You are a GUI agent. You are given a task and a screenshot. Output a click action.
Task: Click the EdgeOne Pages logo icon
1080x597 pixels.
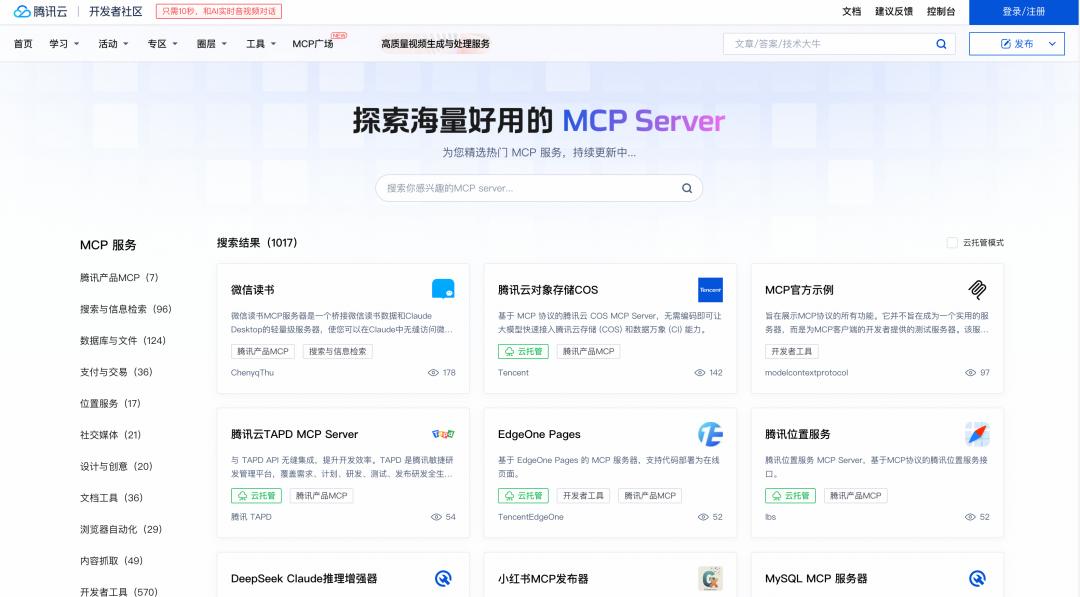[710, 434]
